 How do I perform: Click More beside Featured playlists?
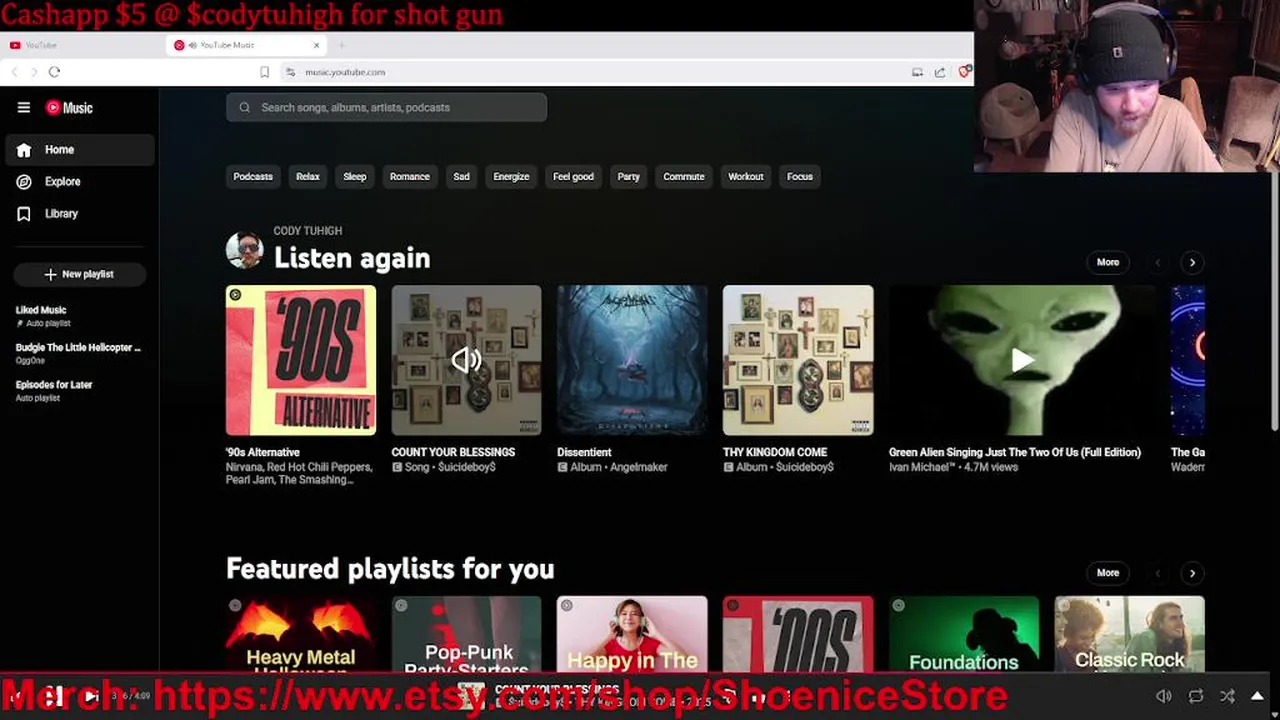(x=1108, y=573)
